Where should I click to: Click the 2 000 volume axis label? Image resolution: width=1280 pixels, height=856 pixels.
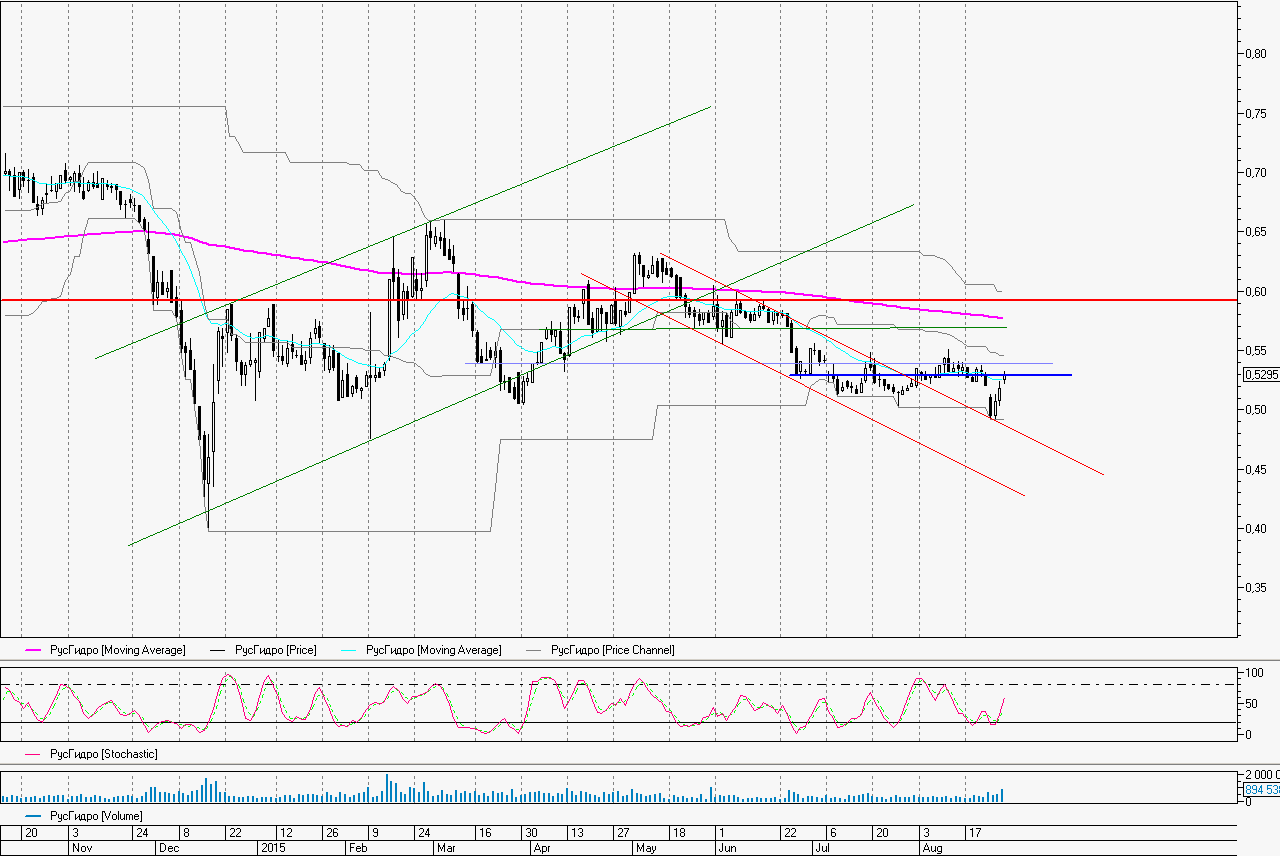point(1261,776)
